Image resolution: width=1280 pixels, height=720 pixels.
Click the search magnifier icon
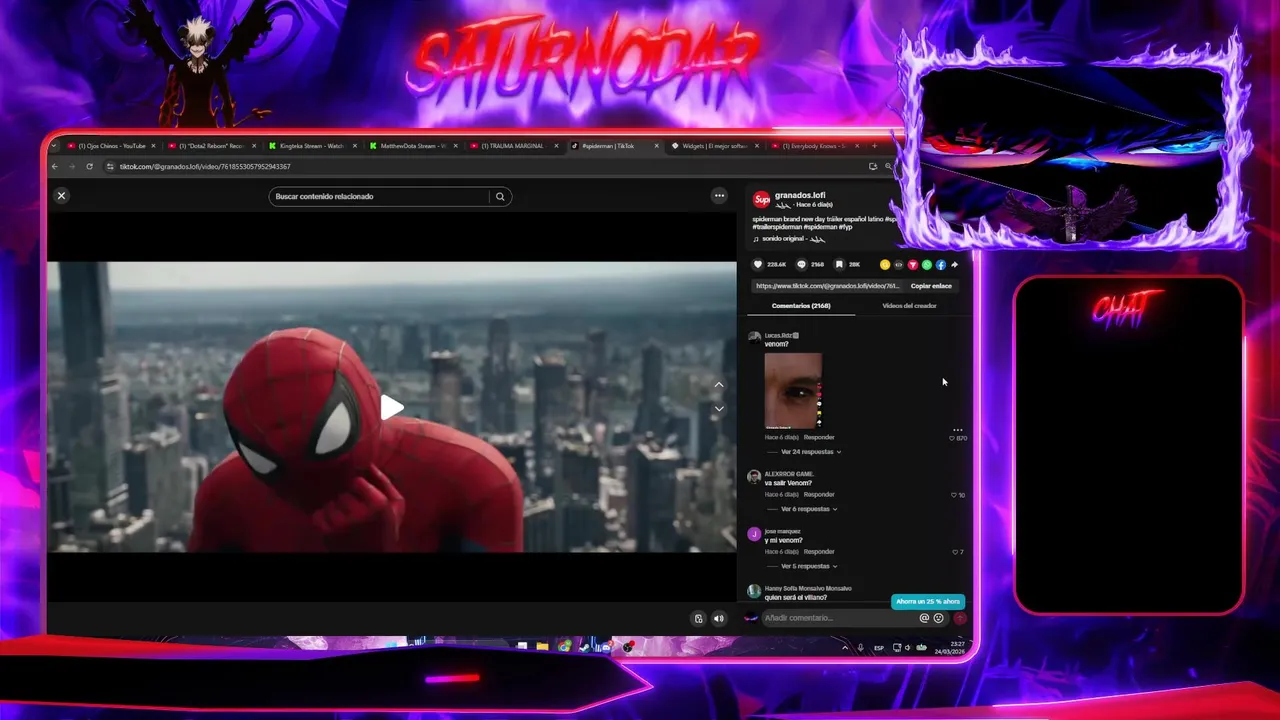tap(500, 196)
